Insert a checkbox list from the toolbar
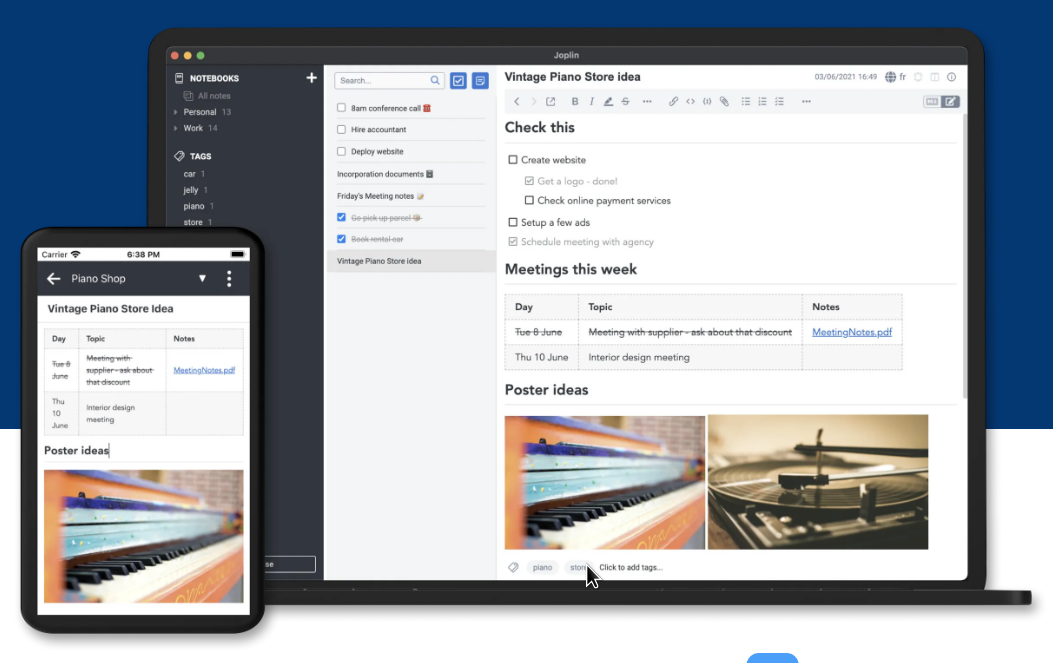Screen dimensions: 1053x663 pos(779,101)
